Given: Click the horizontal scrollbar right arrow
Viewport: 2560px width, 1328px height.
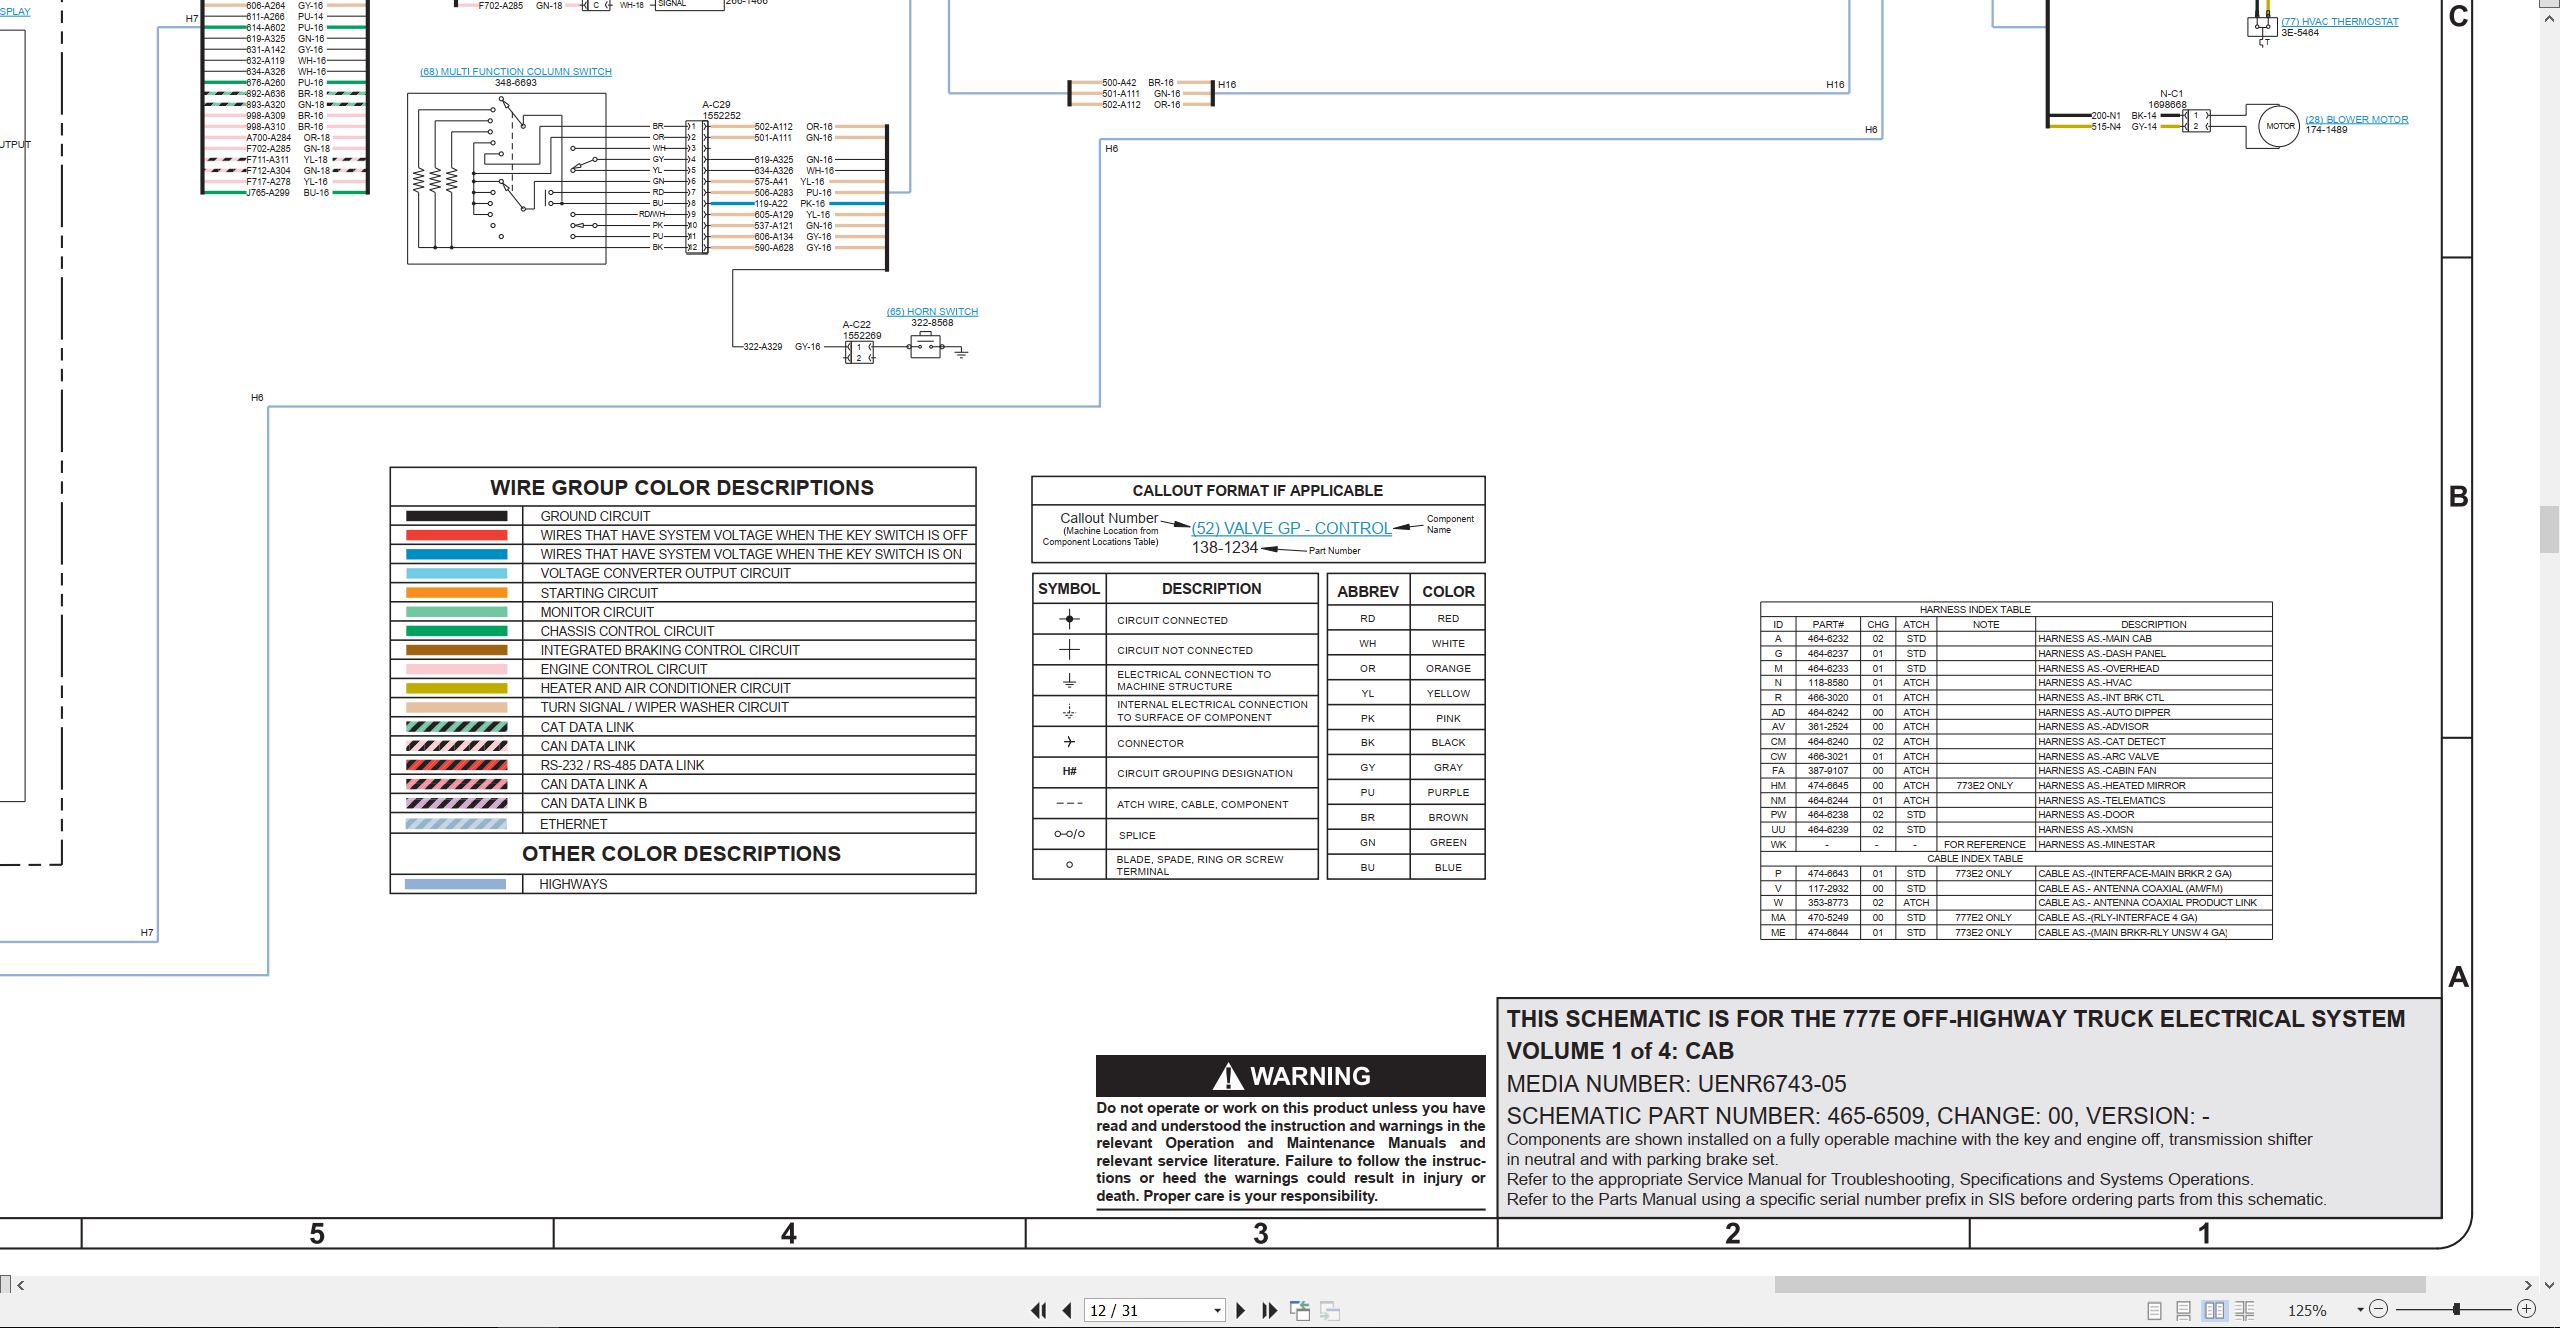Looking at the screenshot, I should (x=2529, y=1285).
